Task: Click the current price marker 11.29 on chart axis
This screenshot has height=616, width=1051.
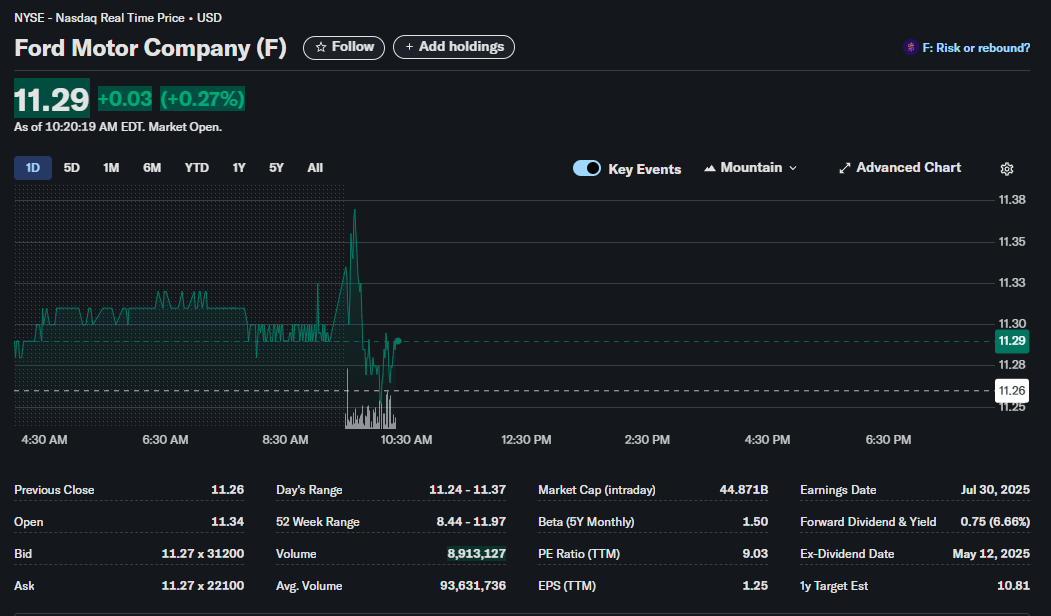Action: point(1011,341)
